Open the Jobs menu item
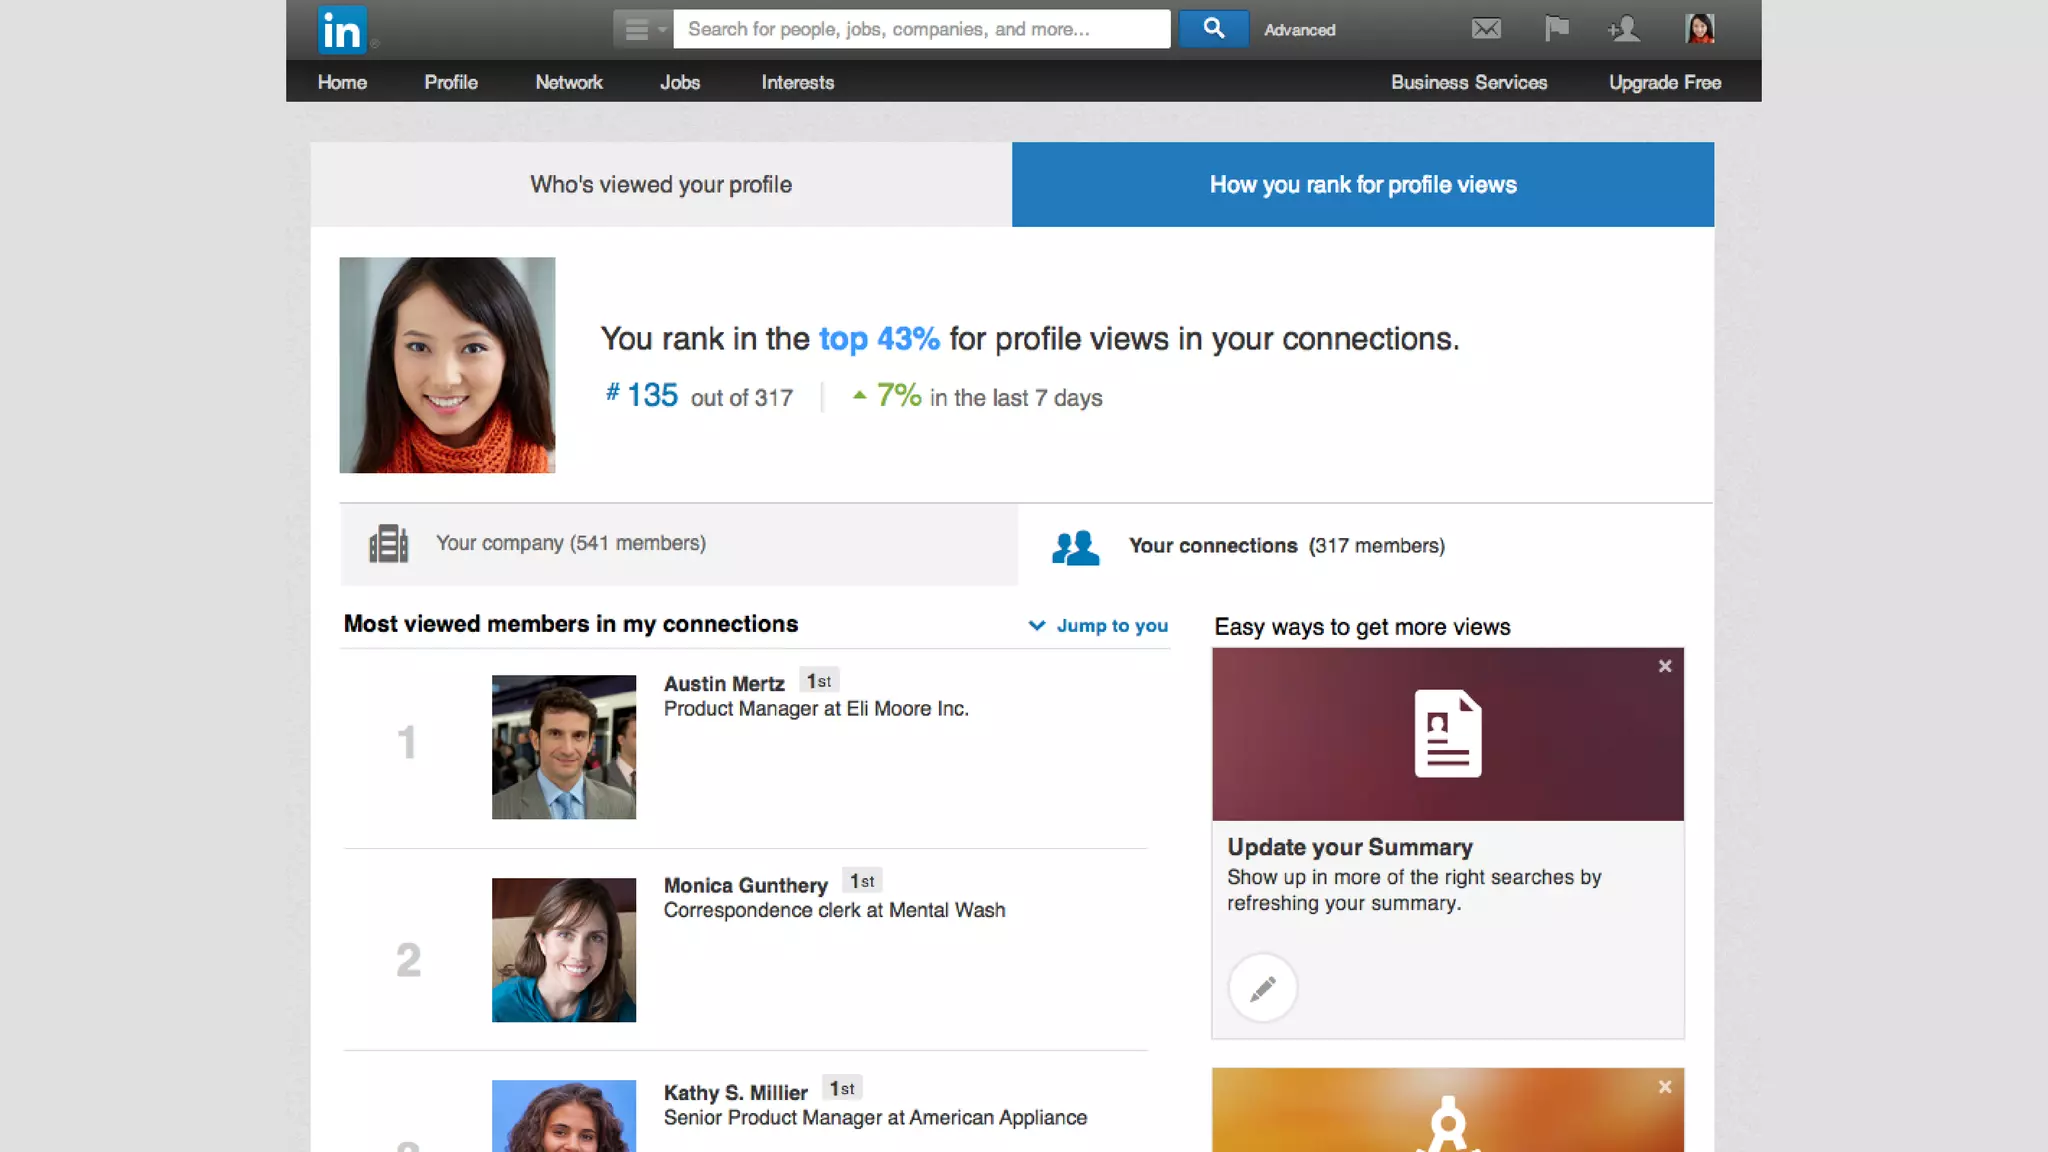 [x=680, y=83]
